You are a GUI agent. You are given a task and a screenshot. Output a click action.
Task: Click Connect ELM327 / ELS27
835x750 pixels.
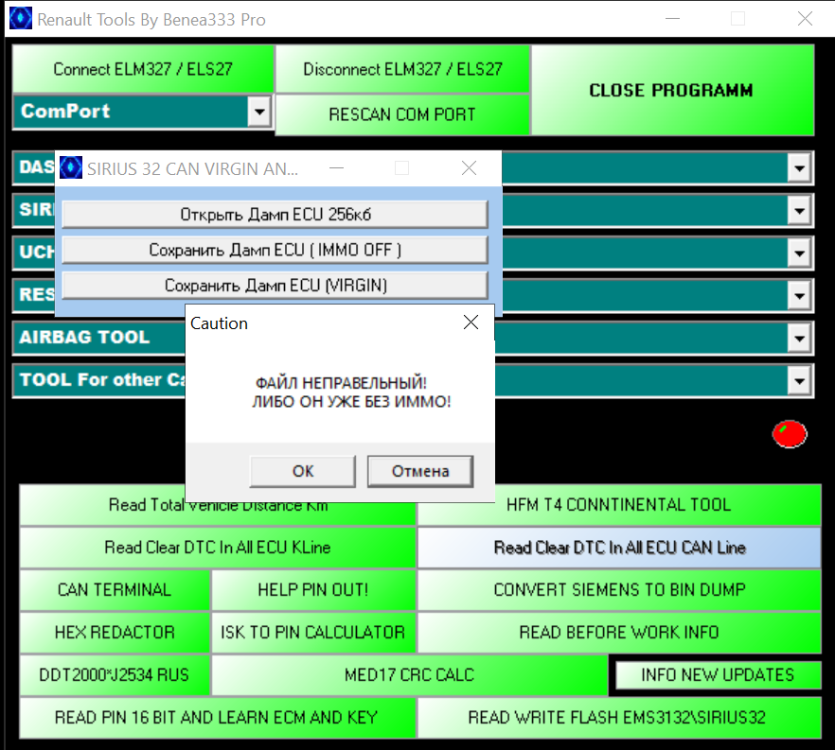[143, 69]
